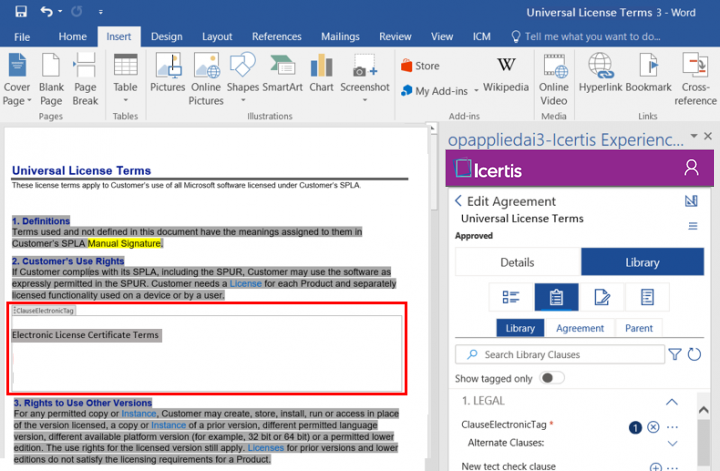Open the File tab
Image resolution: width=720 pixels, height=471 pixels.
[x=22, y=37]
